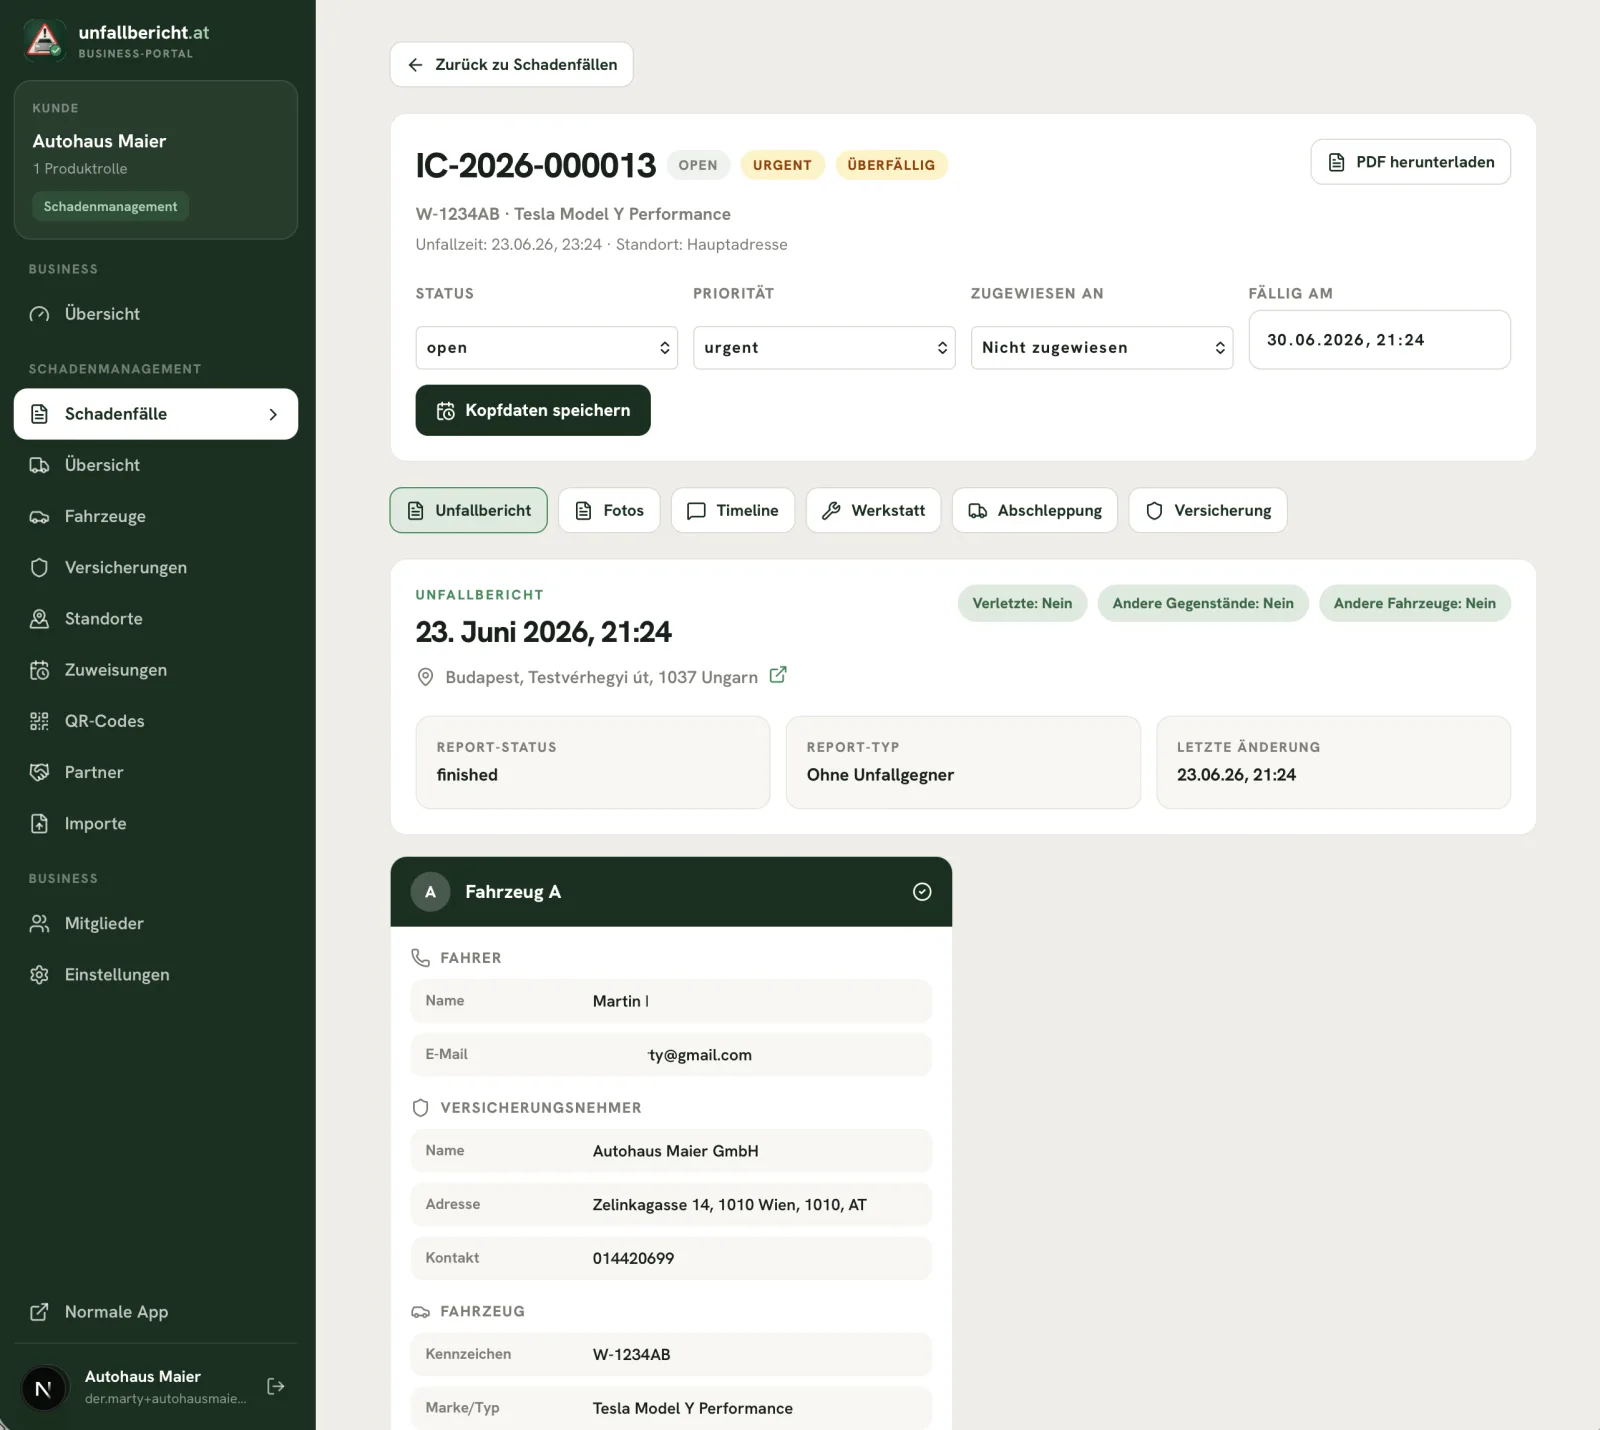Viewport: 1600px width, 1430px height.
Task: Click the Fahrzeuge car icon in the sidebar
Action: [x=39, y=517]
